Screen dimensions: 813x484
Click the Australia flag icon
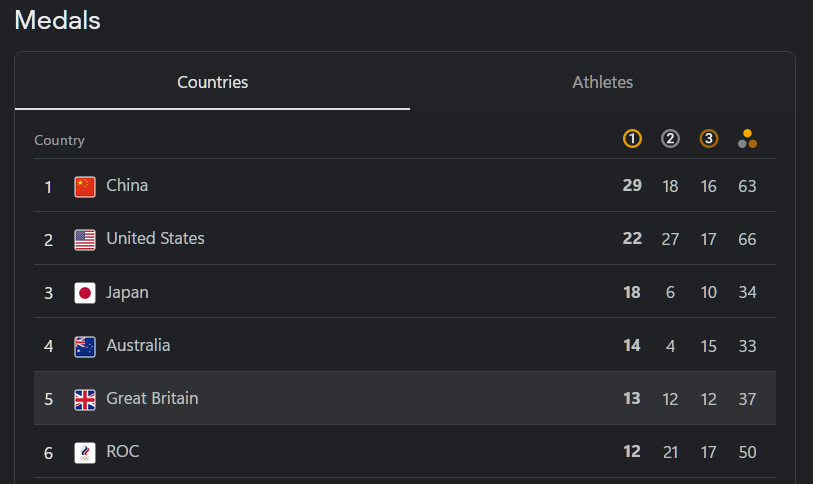coord(85,347)
